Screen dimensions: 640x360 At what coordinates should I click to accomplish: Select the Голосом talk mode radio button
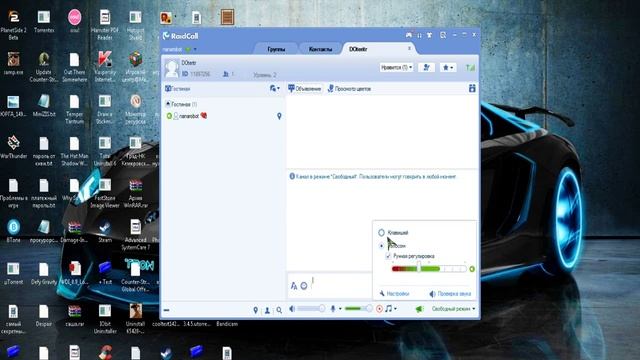[381, 246]
